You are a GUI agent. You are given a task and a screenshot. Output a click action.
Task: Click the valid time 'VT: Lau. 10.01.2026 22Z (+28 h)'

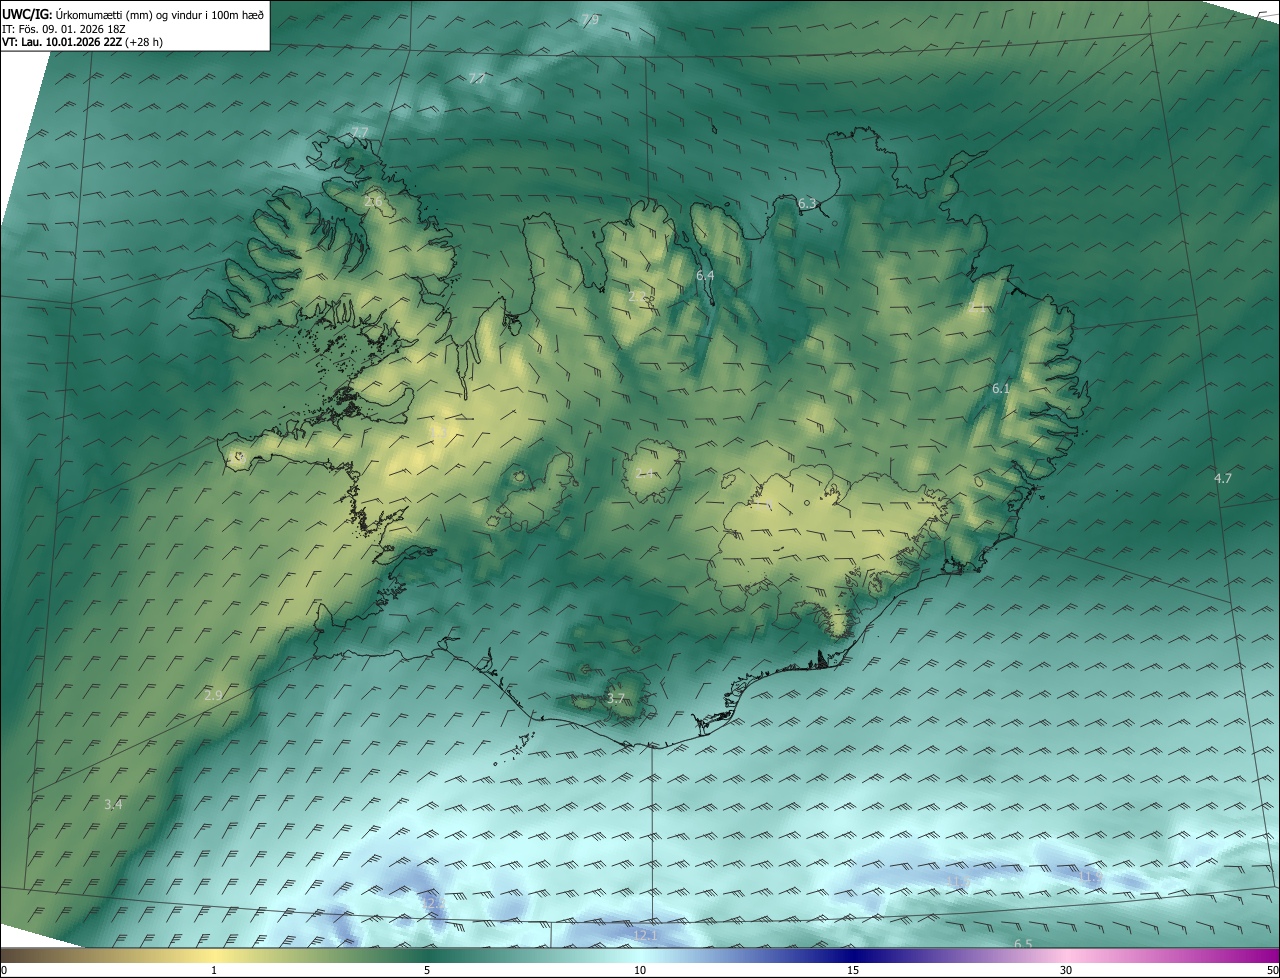coord(82,43)
